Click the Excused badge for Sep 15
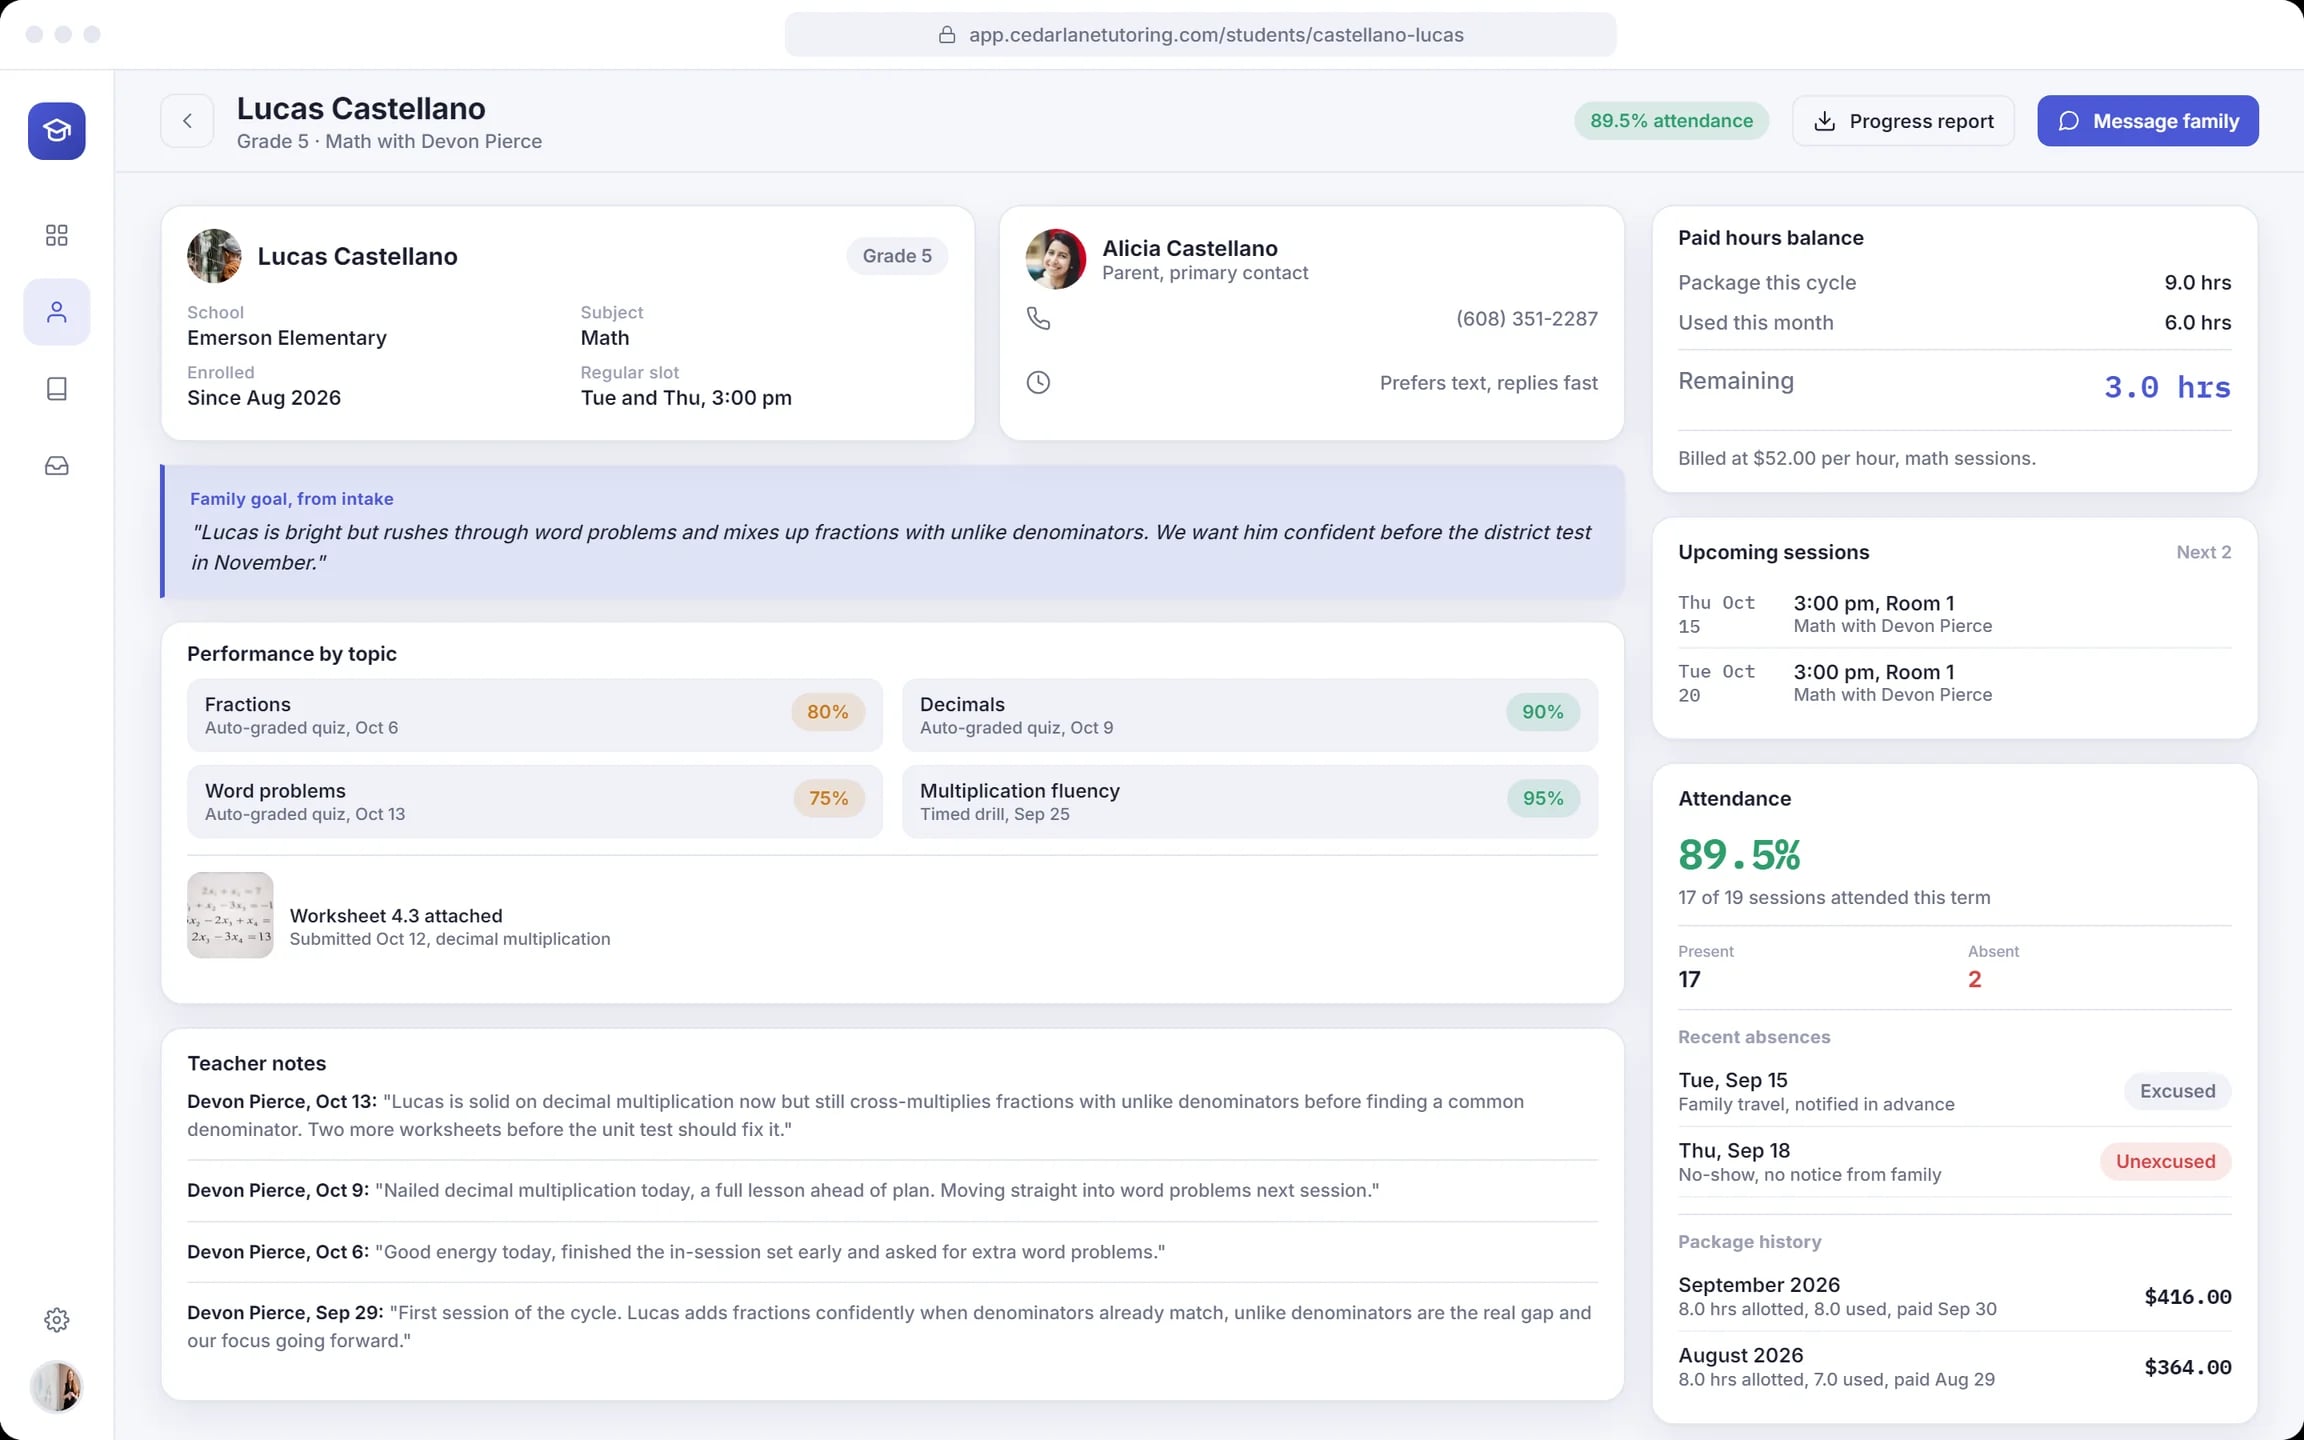 pyautogui.click(x=2177, y=1091)
